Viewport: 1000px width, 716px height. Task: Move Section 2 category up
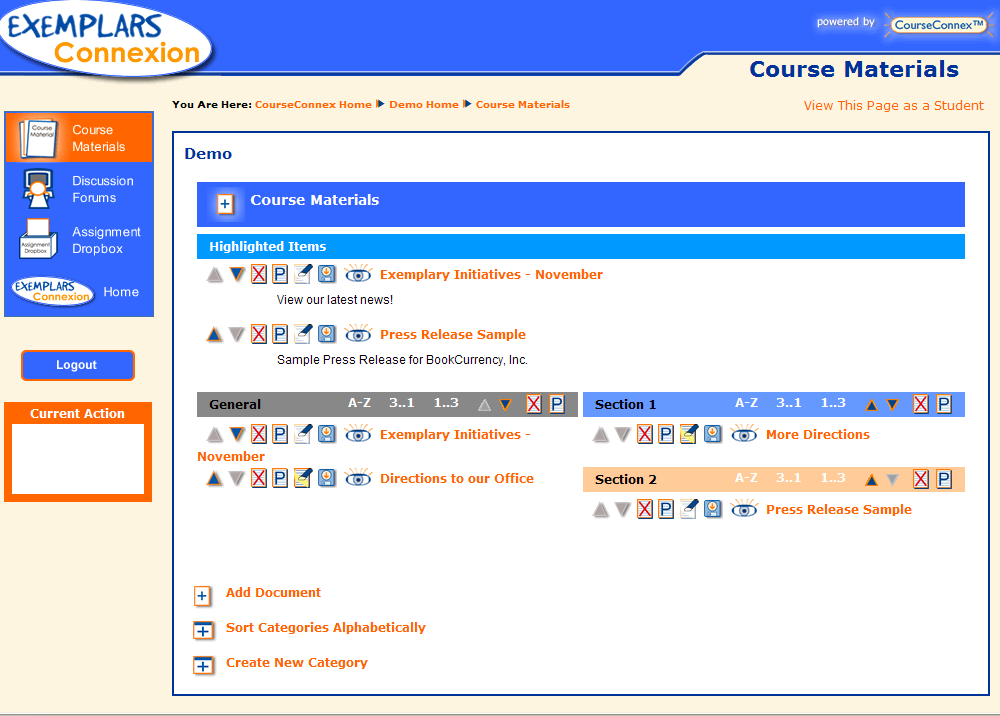871,480
